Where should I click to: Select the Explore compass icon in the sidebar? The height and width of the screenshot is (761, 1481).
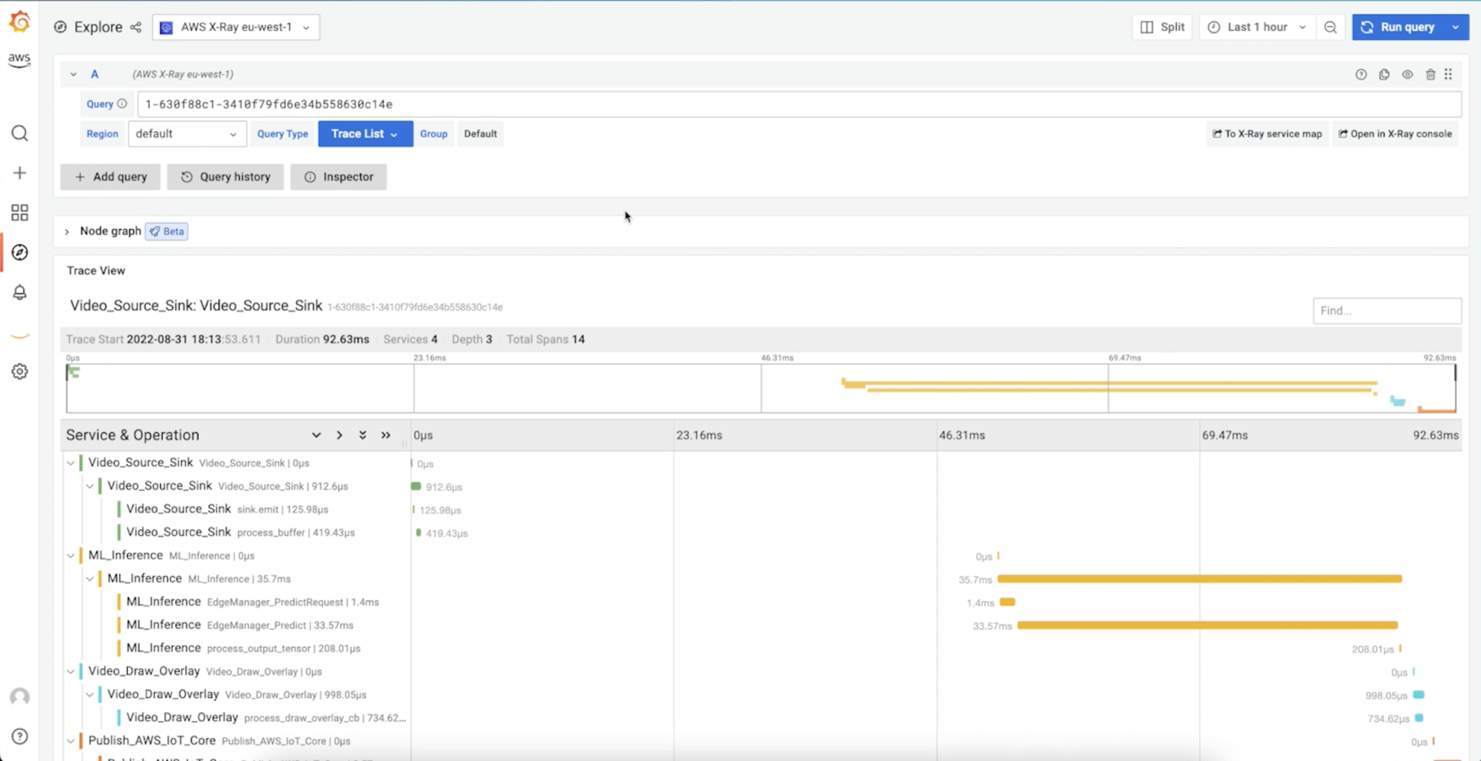click(19, 252)
